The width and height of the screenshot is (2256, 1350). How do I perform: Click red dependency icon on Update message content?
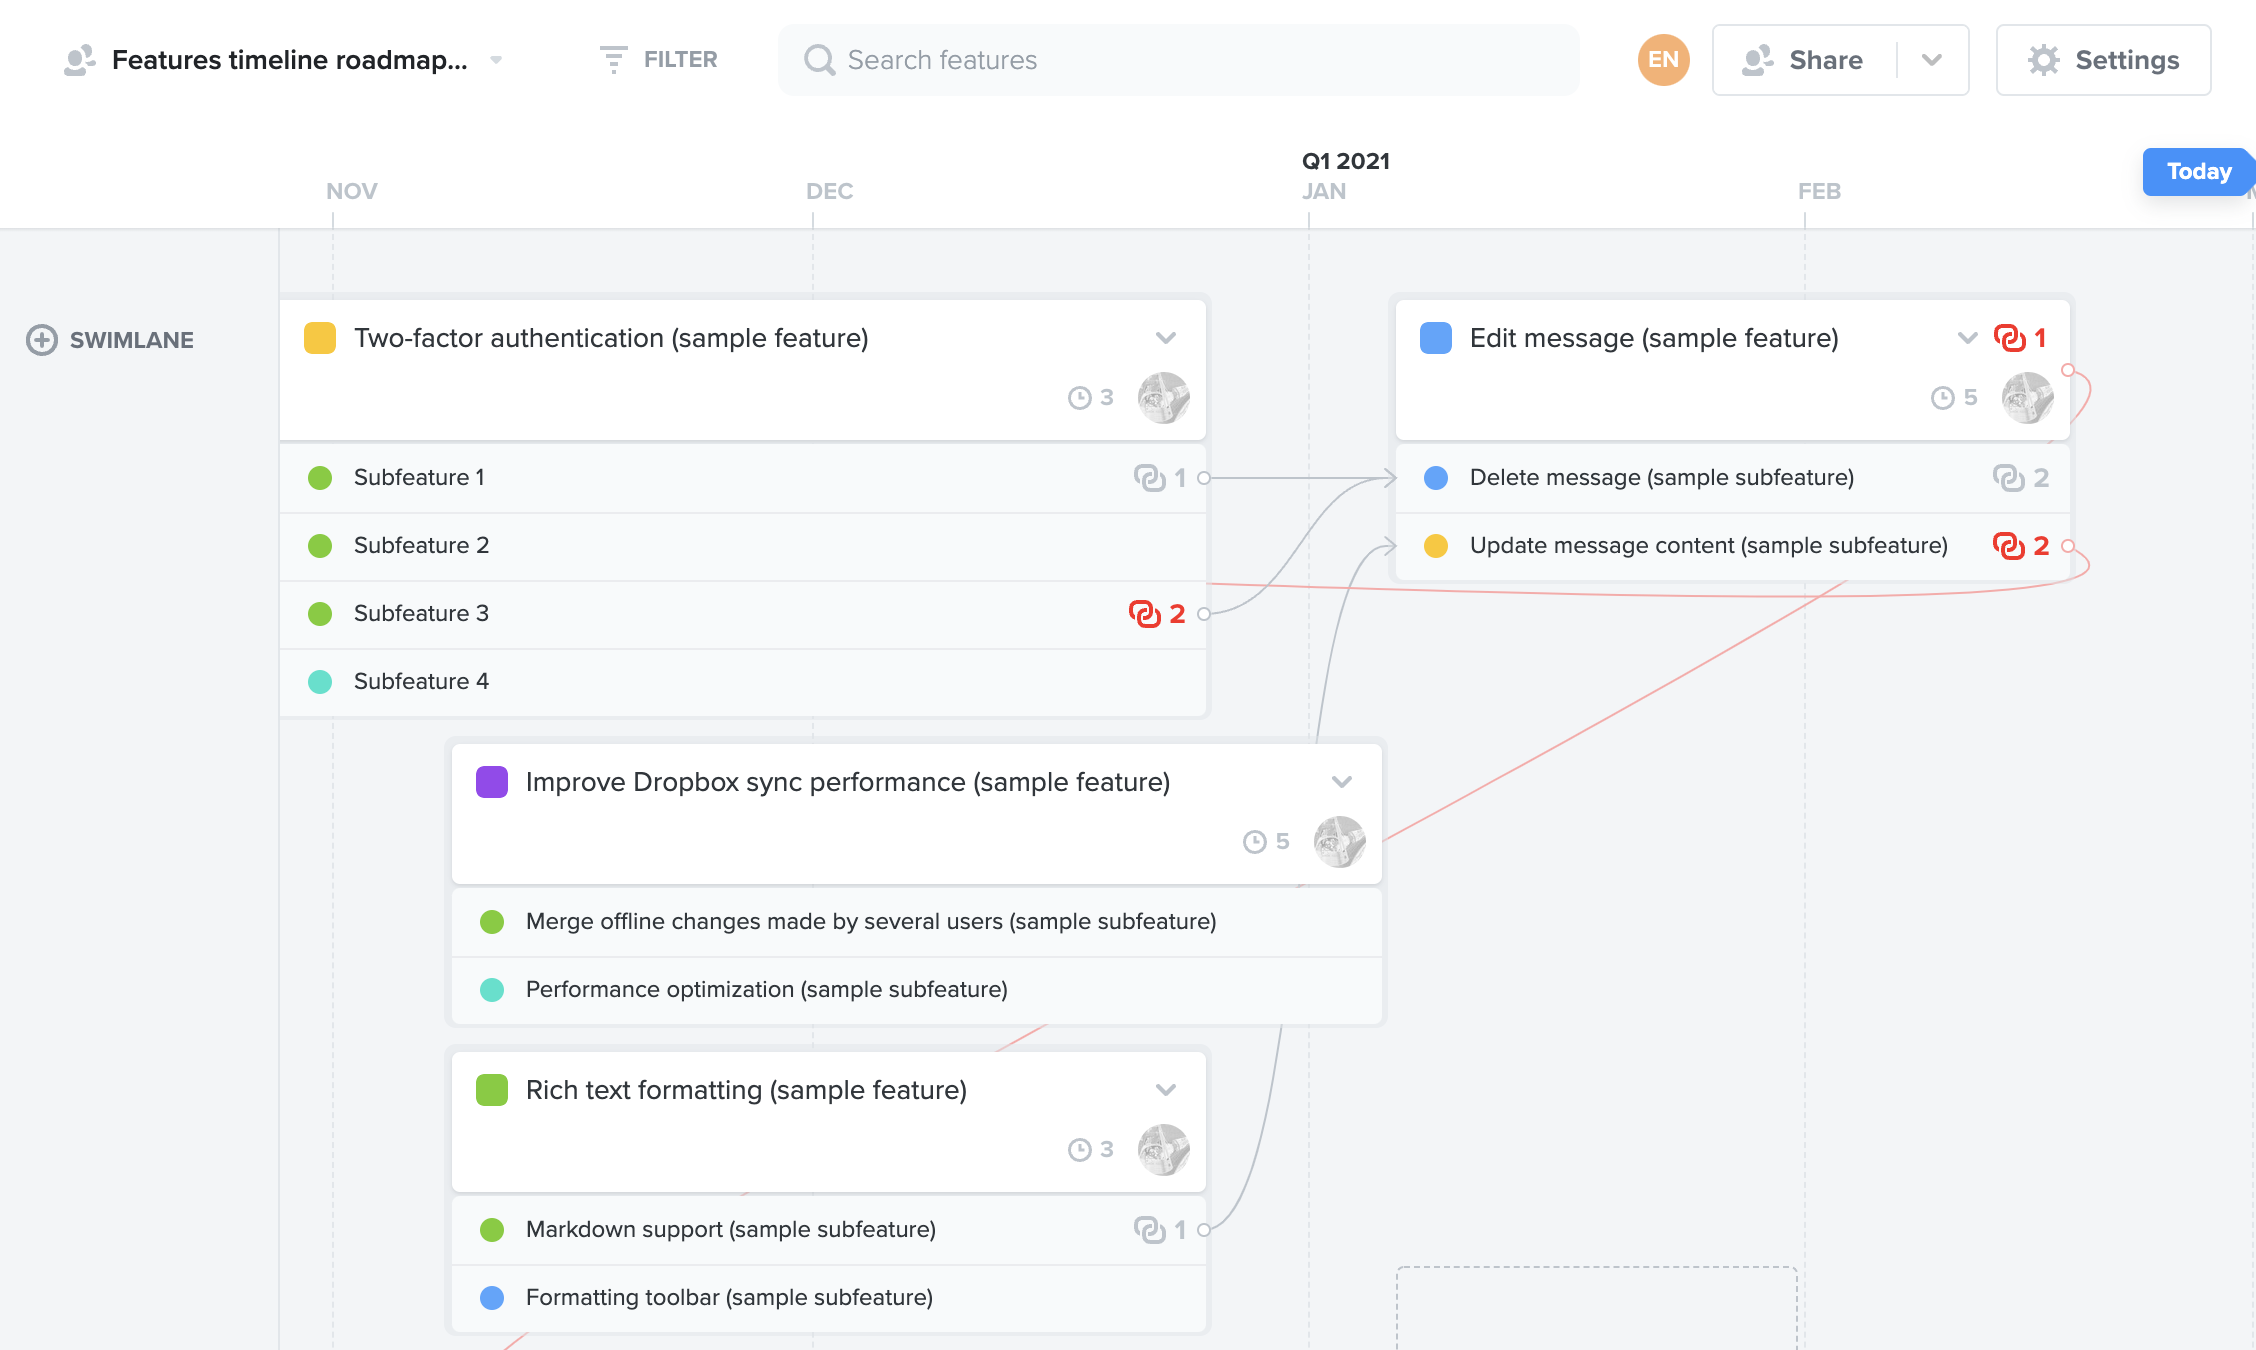2009,546
